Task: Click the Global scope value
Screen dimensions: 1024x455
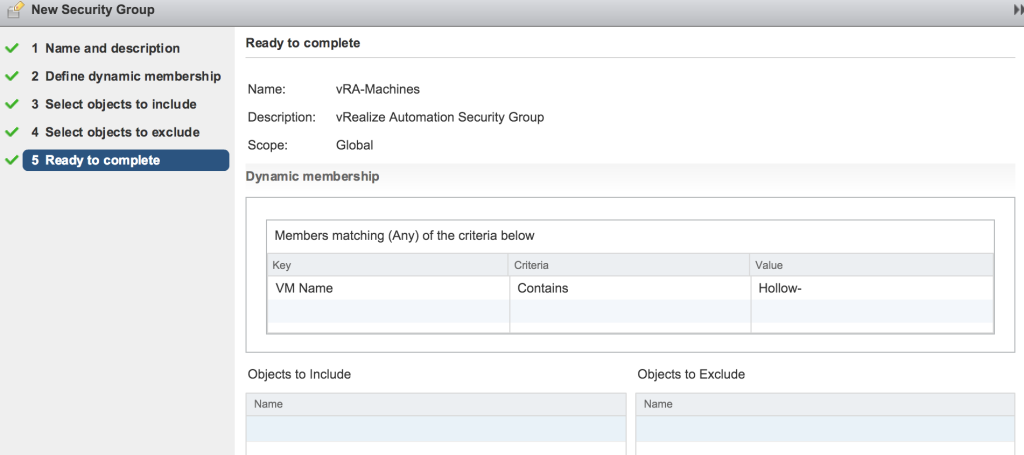Action: tap(354, 145)
